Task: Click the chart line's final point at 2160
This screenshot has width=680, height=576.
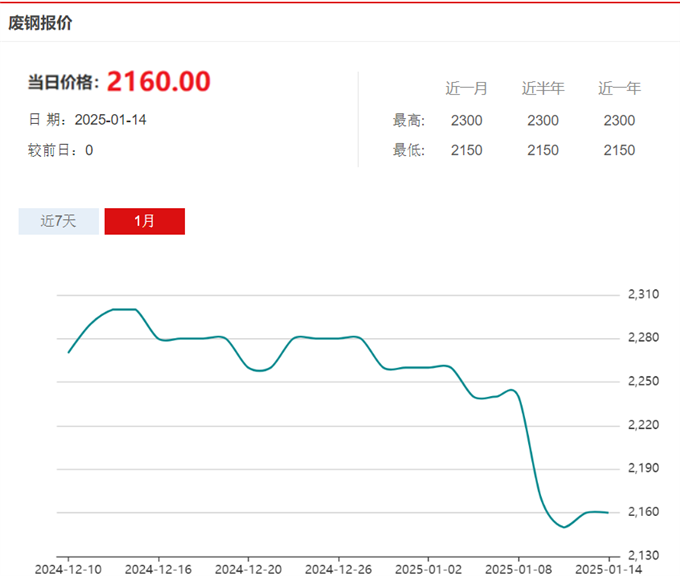Action: 608,513
